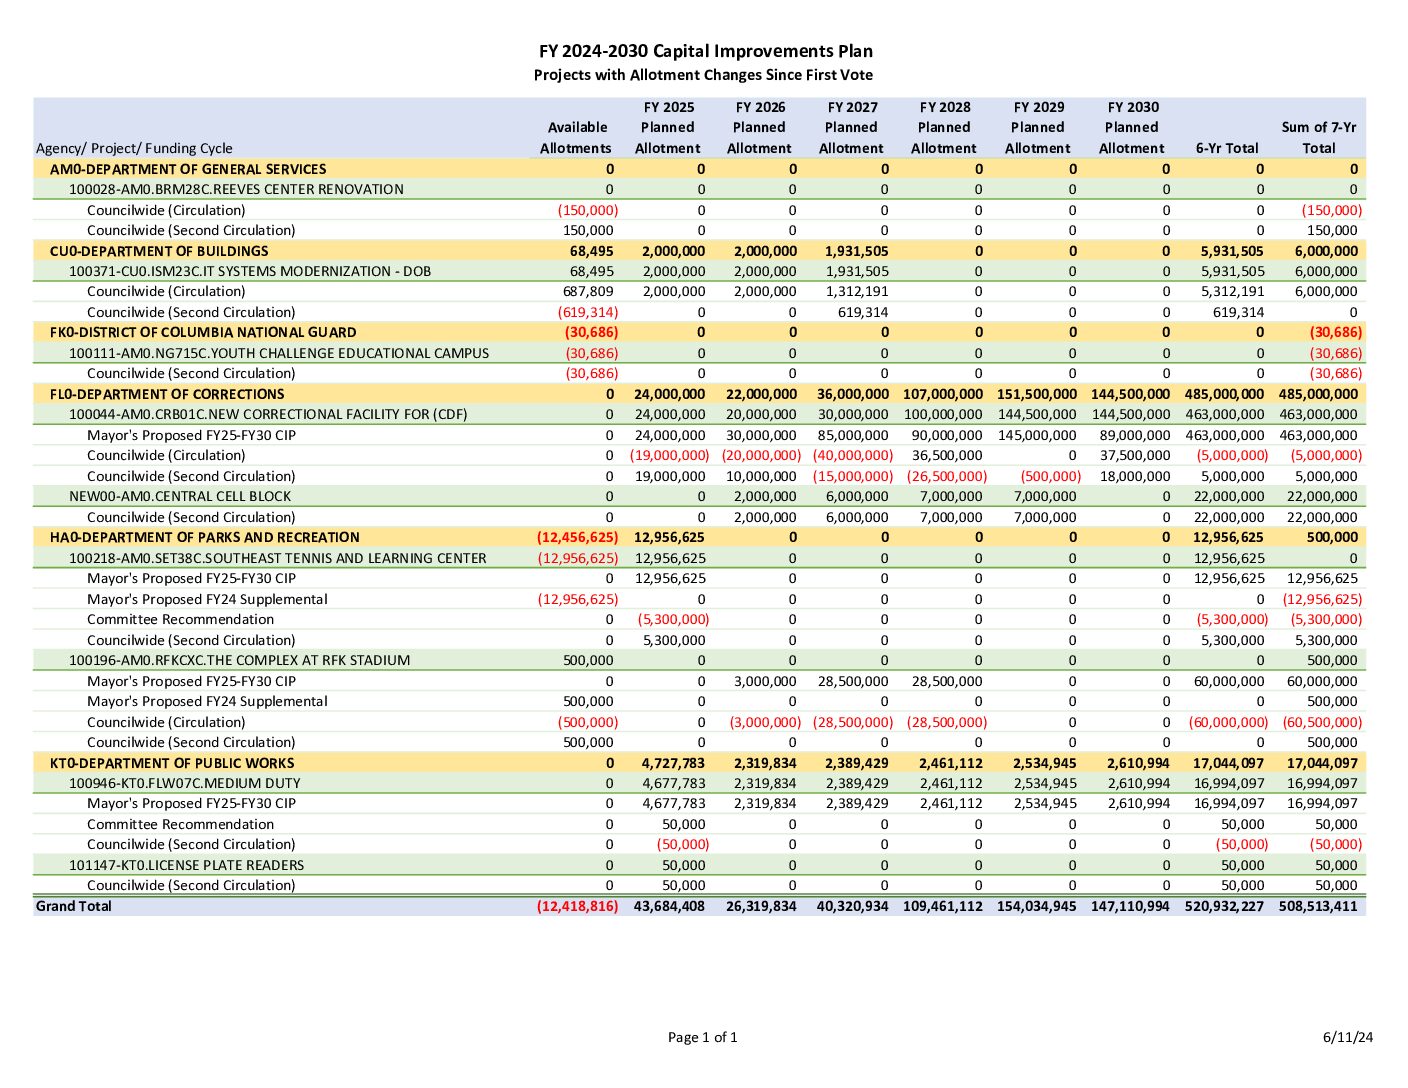Image resolution: width=1408 pixels, height=1088 pixels.
Task: Select the 'Available Allotments' column header
Action: pos(576,138)
